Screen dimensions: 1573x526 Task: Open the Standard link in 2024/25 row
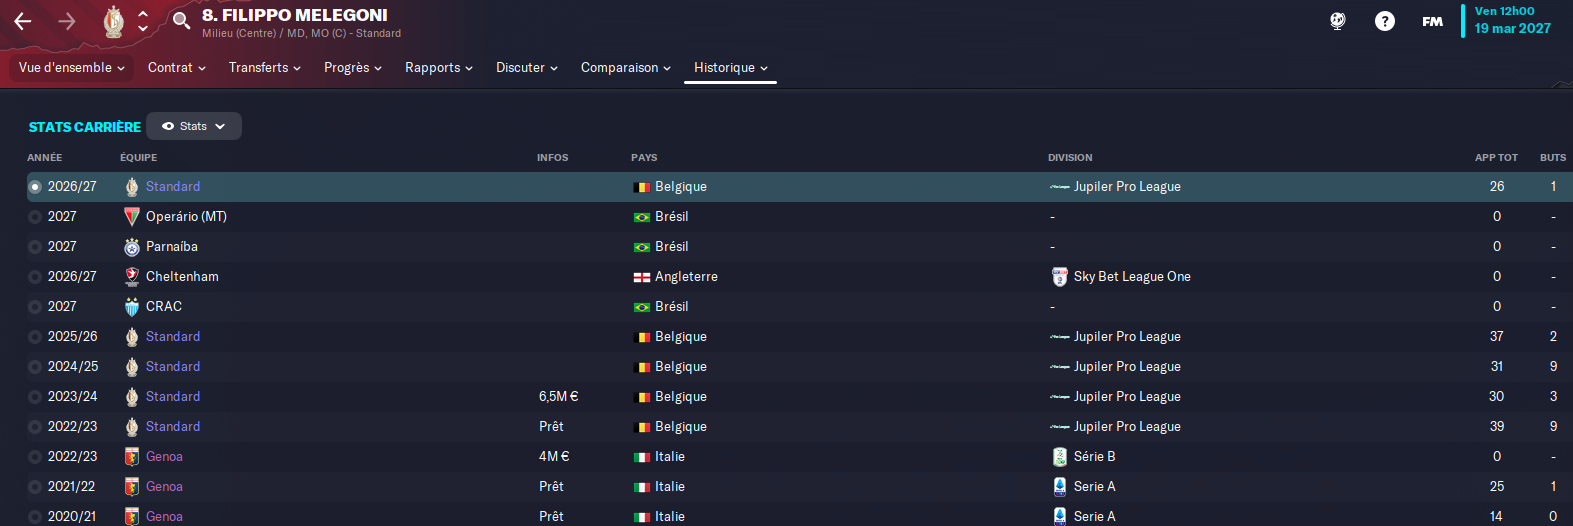[173, 367]
